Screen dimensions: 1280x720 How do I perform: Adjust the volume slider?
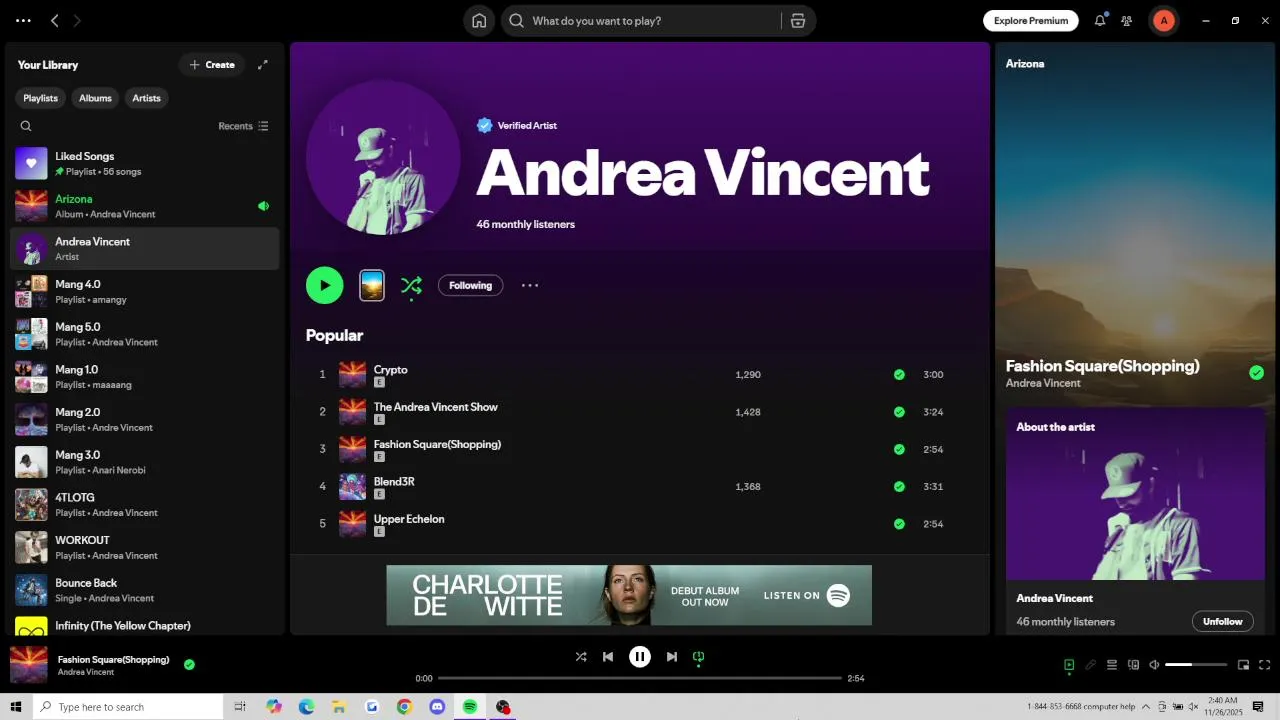(x=1196, y=665)
